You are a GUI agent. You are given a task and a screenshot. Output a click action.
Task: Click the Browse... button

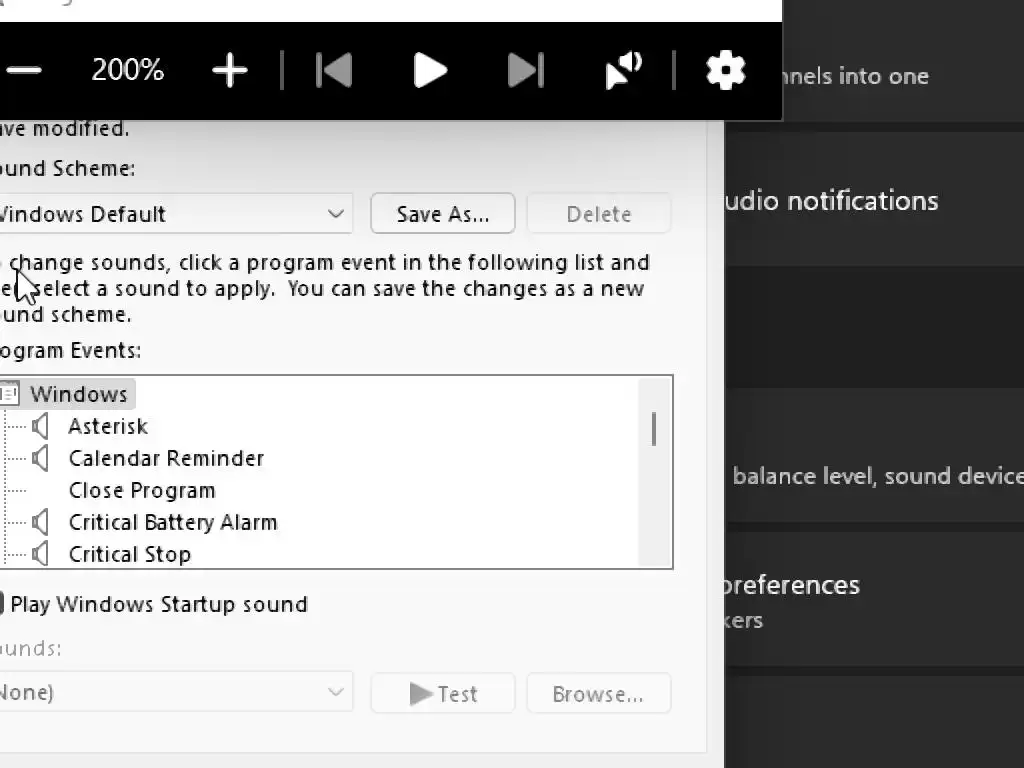pyautogui.click(x=598, y=694)
